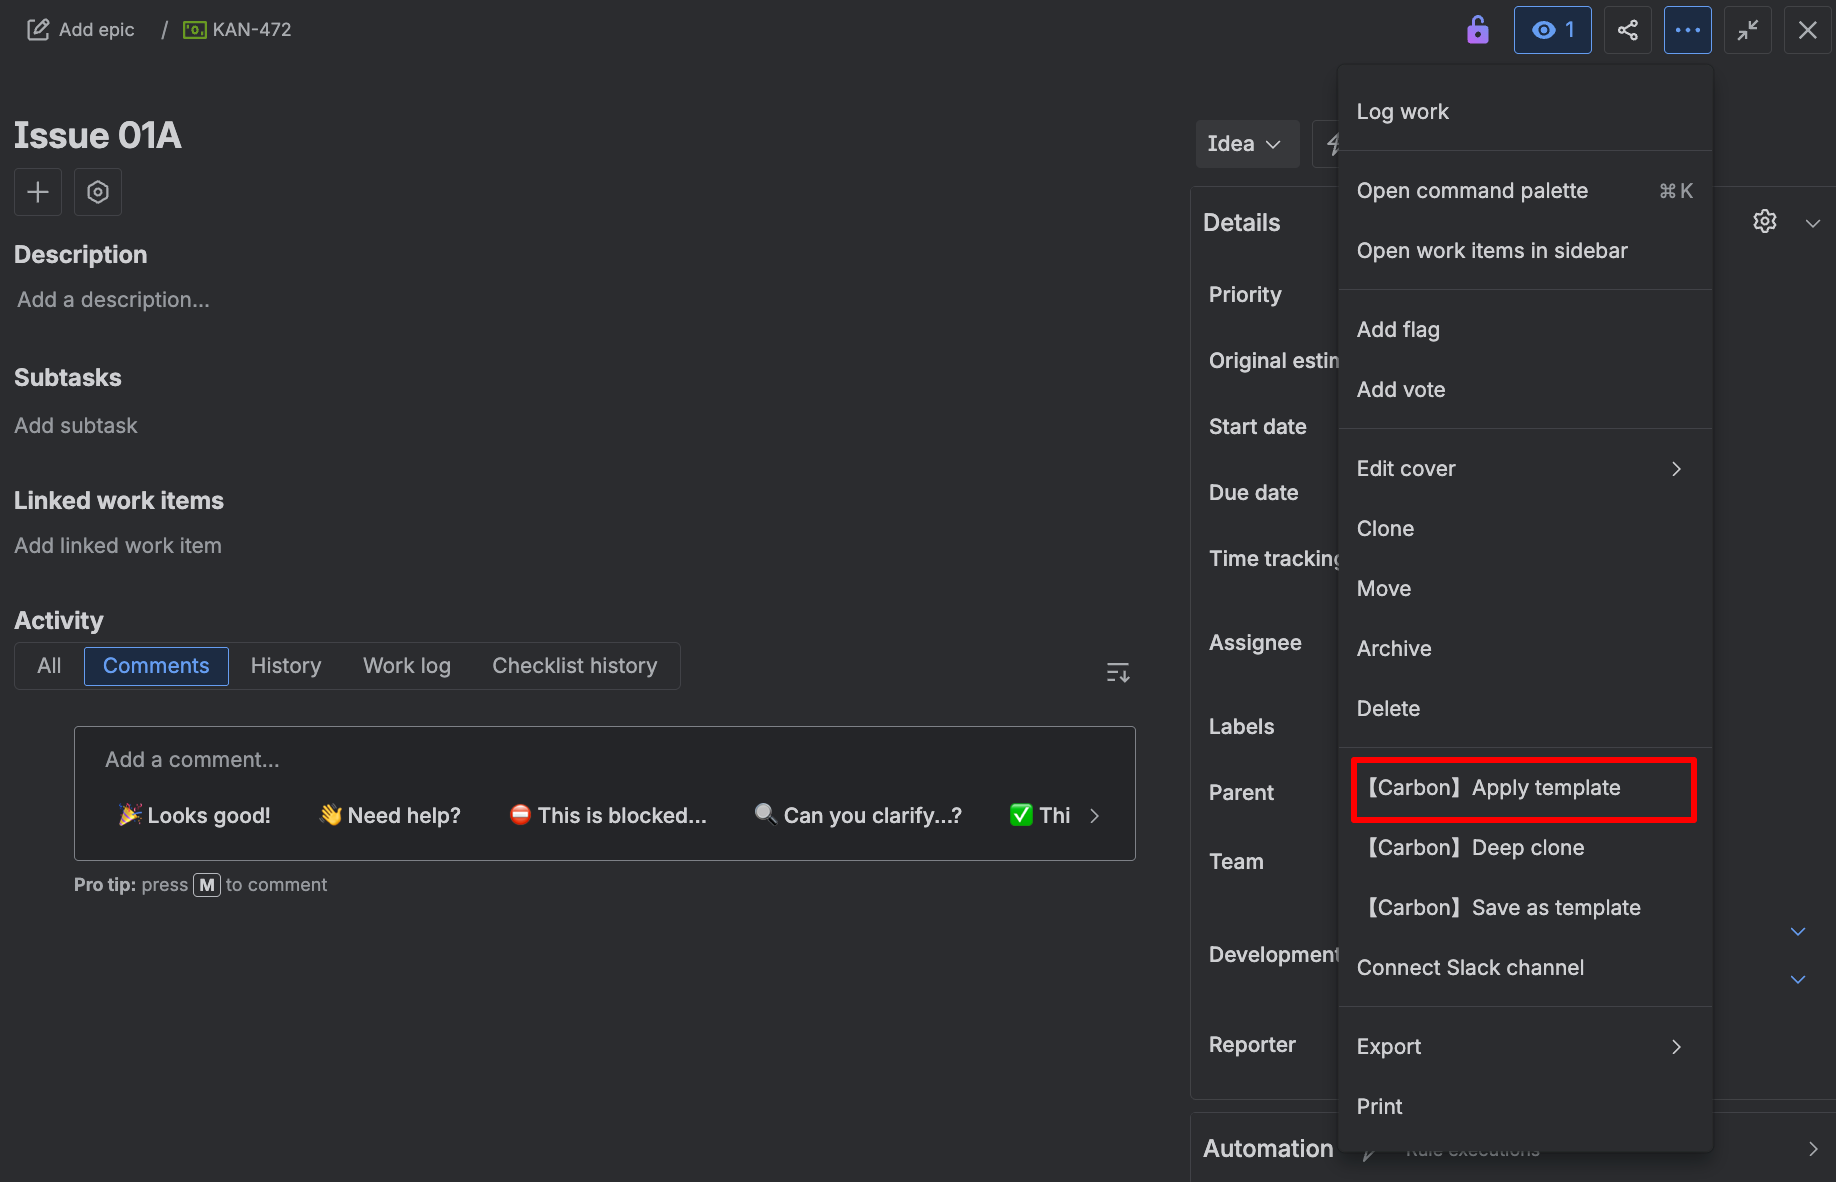
Task: Open the more actions ellipsis menu
Action: [x=1687, y=30]
